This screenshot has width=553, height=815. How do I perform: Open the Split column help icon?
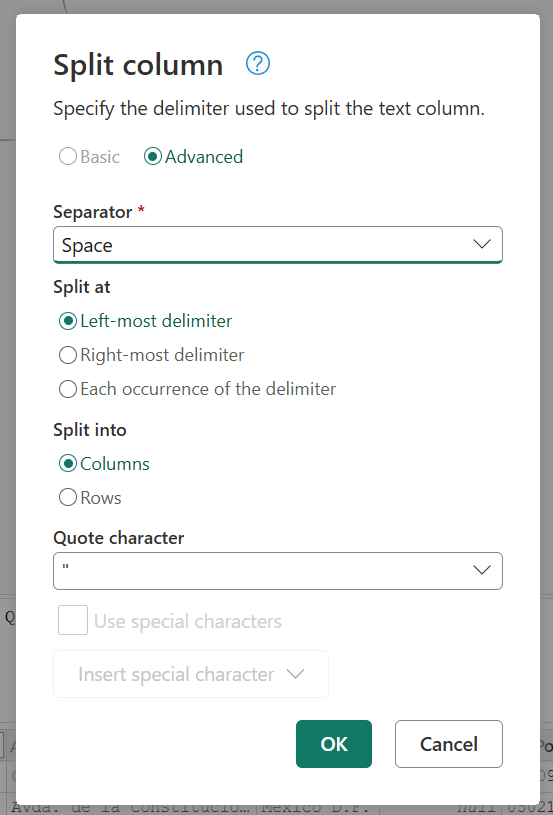pyautogui.click(x=258, y=64)
